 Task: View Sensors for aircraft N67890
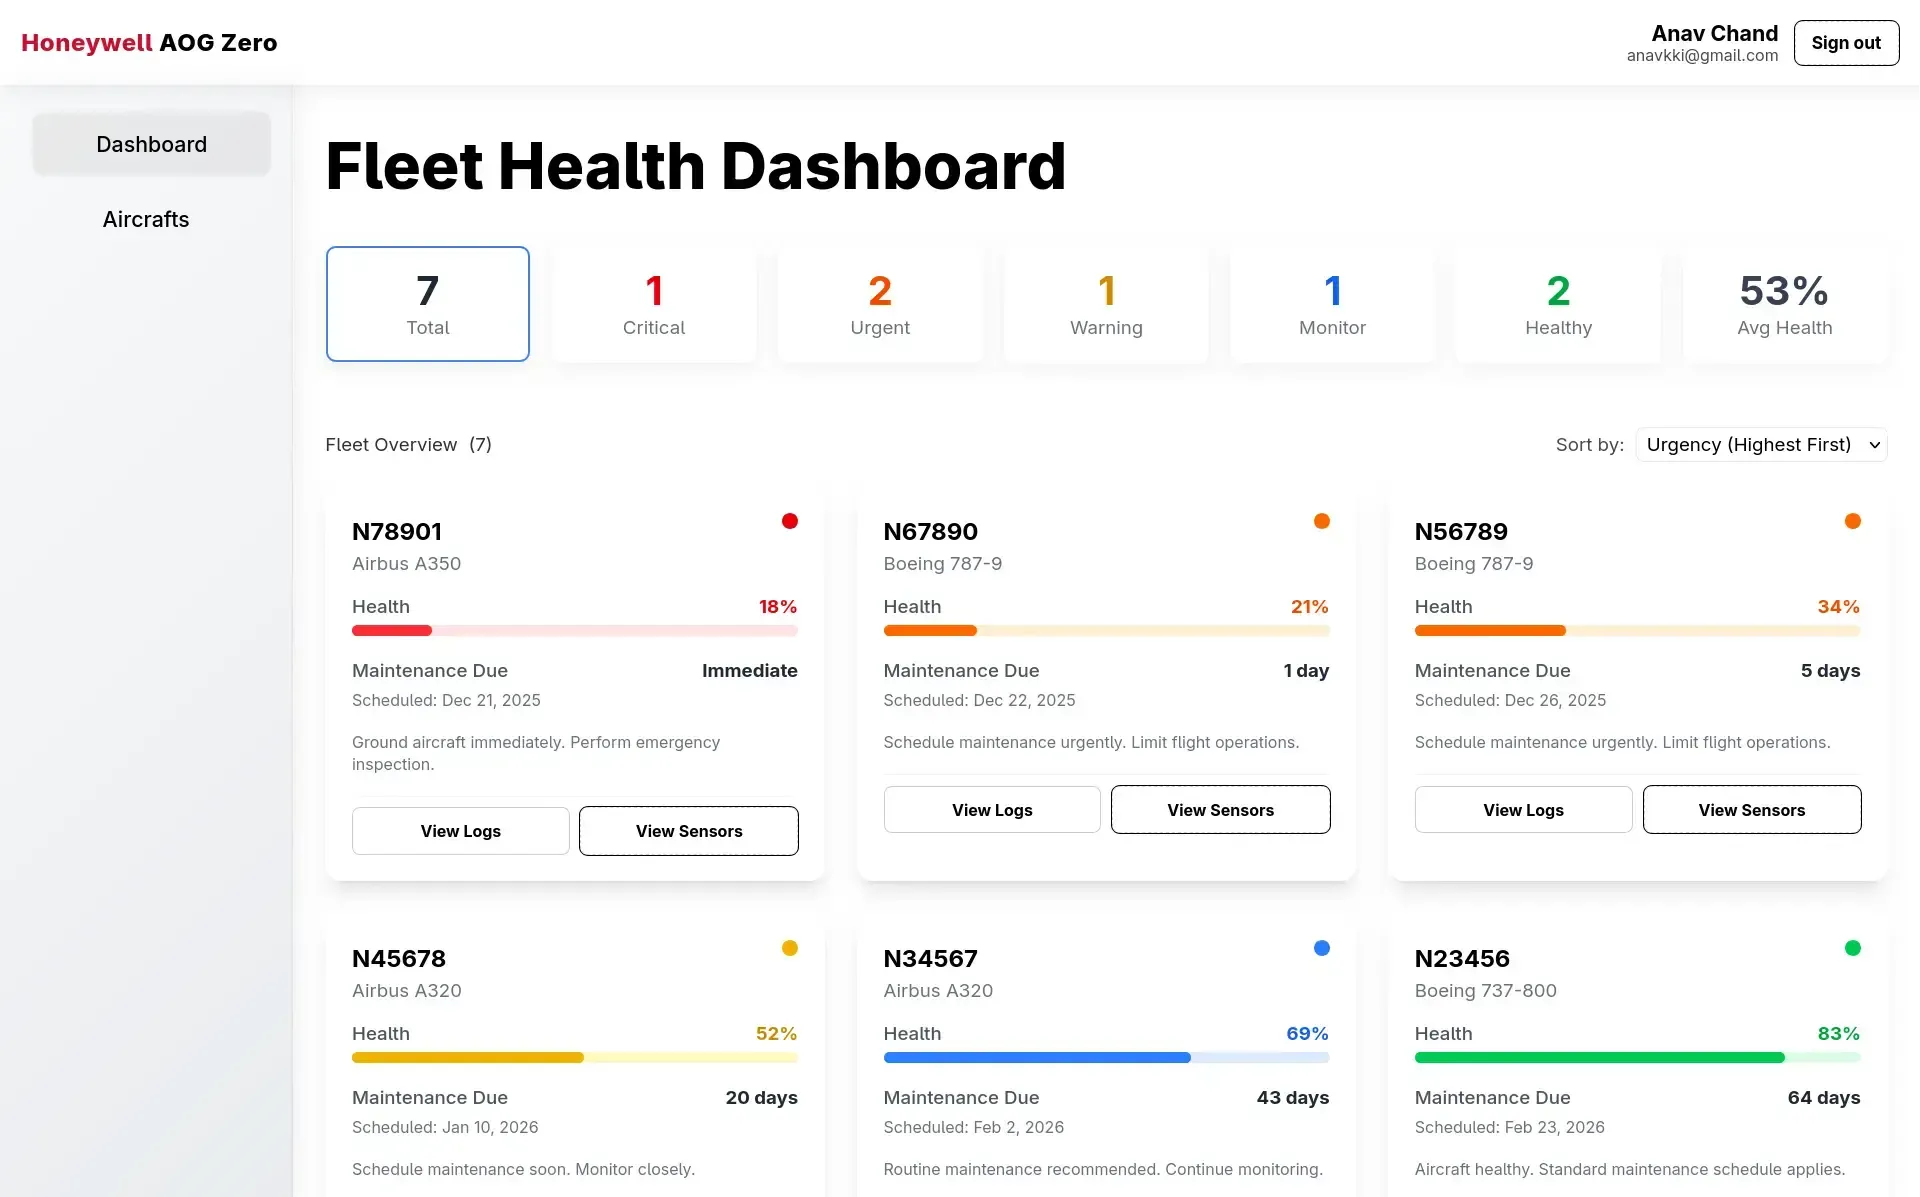[x=1220, y=810]
